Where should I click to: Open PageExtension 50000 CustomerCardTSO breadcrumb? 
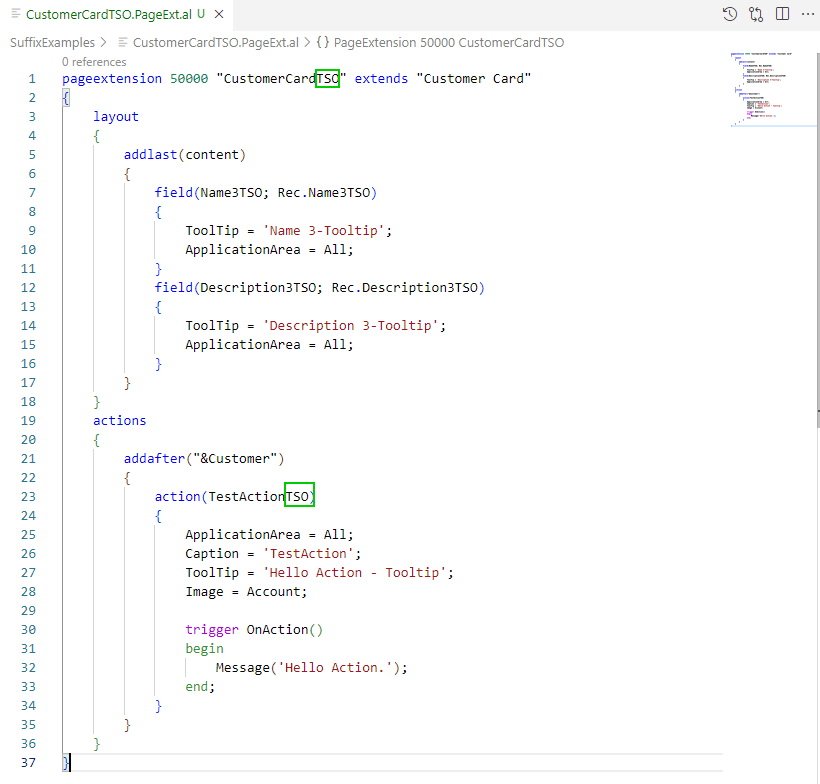coord(449,42)
